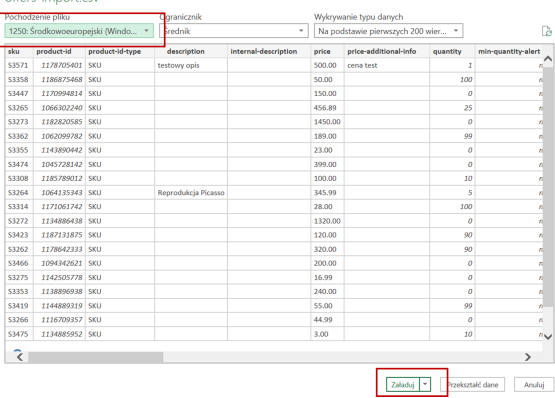Click the price cell 3.00

tap(327, 334)
